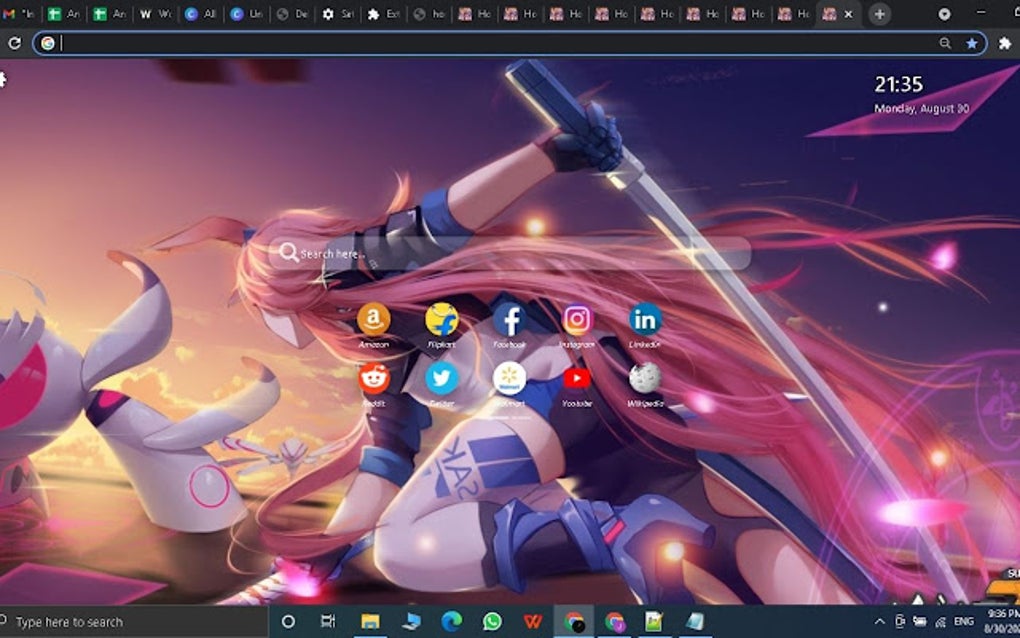The width and height of the screenshot is (1020, 638).
Task: Open a new tab with the plus button
Action: pyautogui.click(x=879, y=14)
